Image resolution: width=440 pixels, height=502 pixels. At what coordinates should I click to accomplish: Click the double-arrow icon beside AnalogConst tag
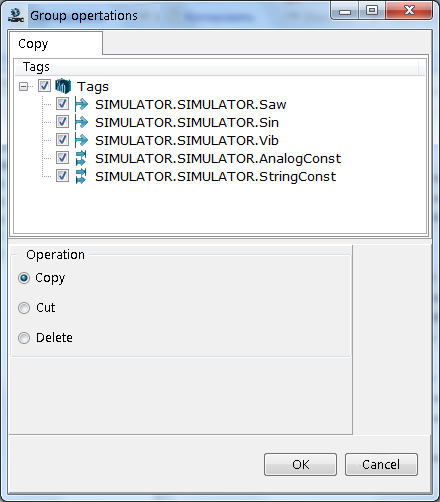click(x=81, y=158)
